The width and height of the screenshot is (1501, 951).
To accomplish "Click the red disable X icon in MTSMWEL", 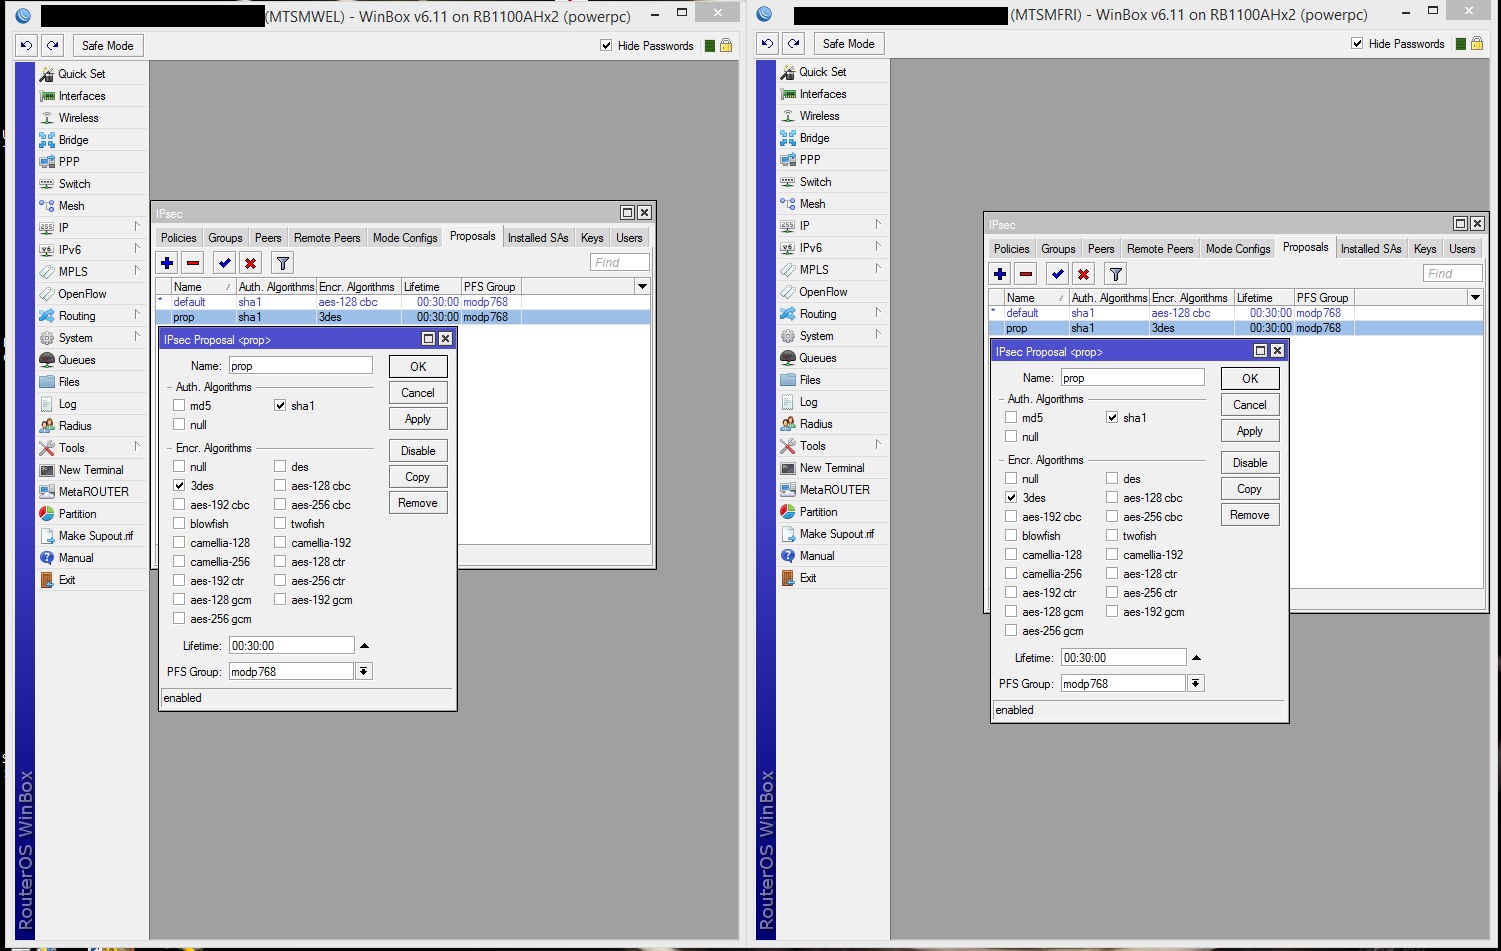I will 251,263.
